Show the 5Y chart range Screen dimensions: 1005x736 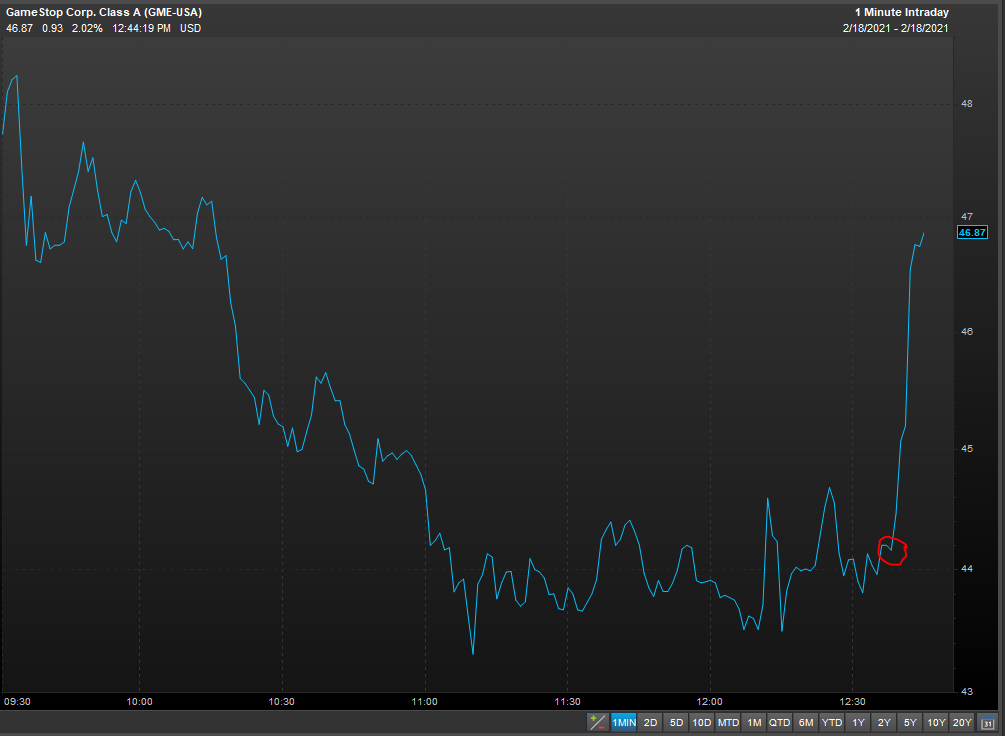click(x=910, y=722)
